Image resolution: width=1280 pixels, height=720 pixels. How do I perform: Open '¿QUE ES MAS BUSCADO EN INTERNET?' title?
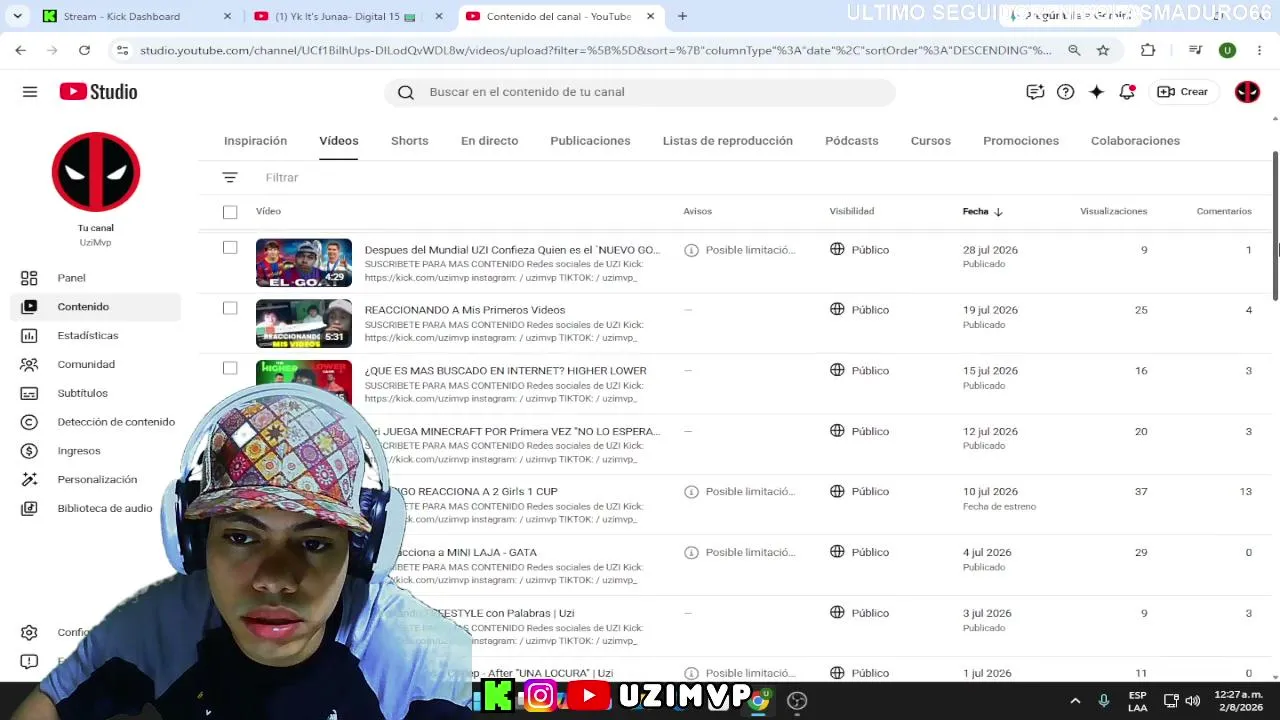(506, 371)
